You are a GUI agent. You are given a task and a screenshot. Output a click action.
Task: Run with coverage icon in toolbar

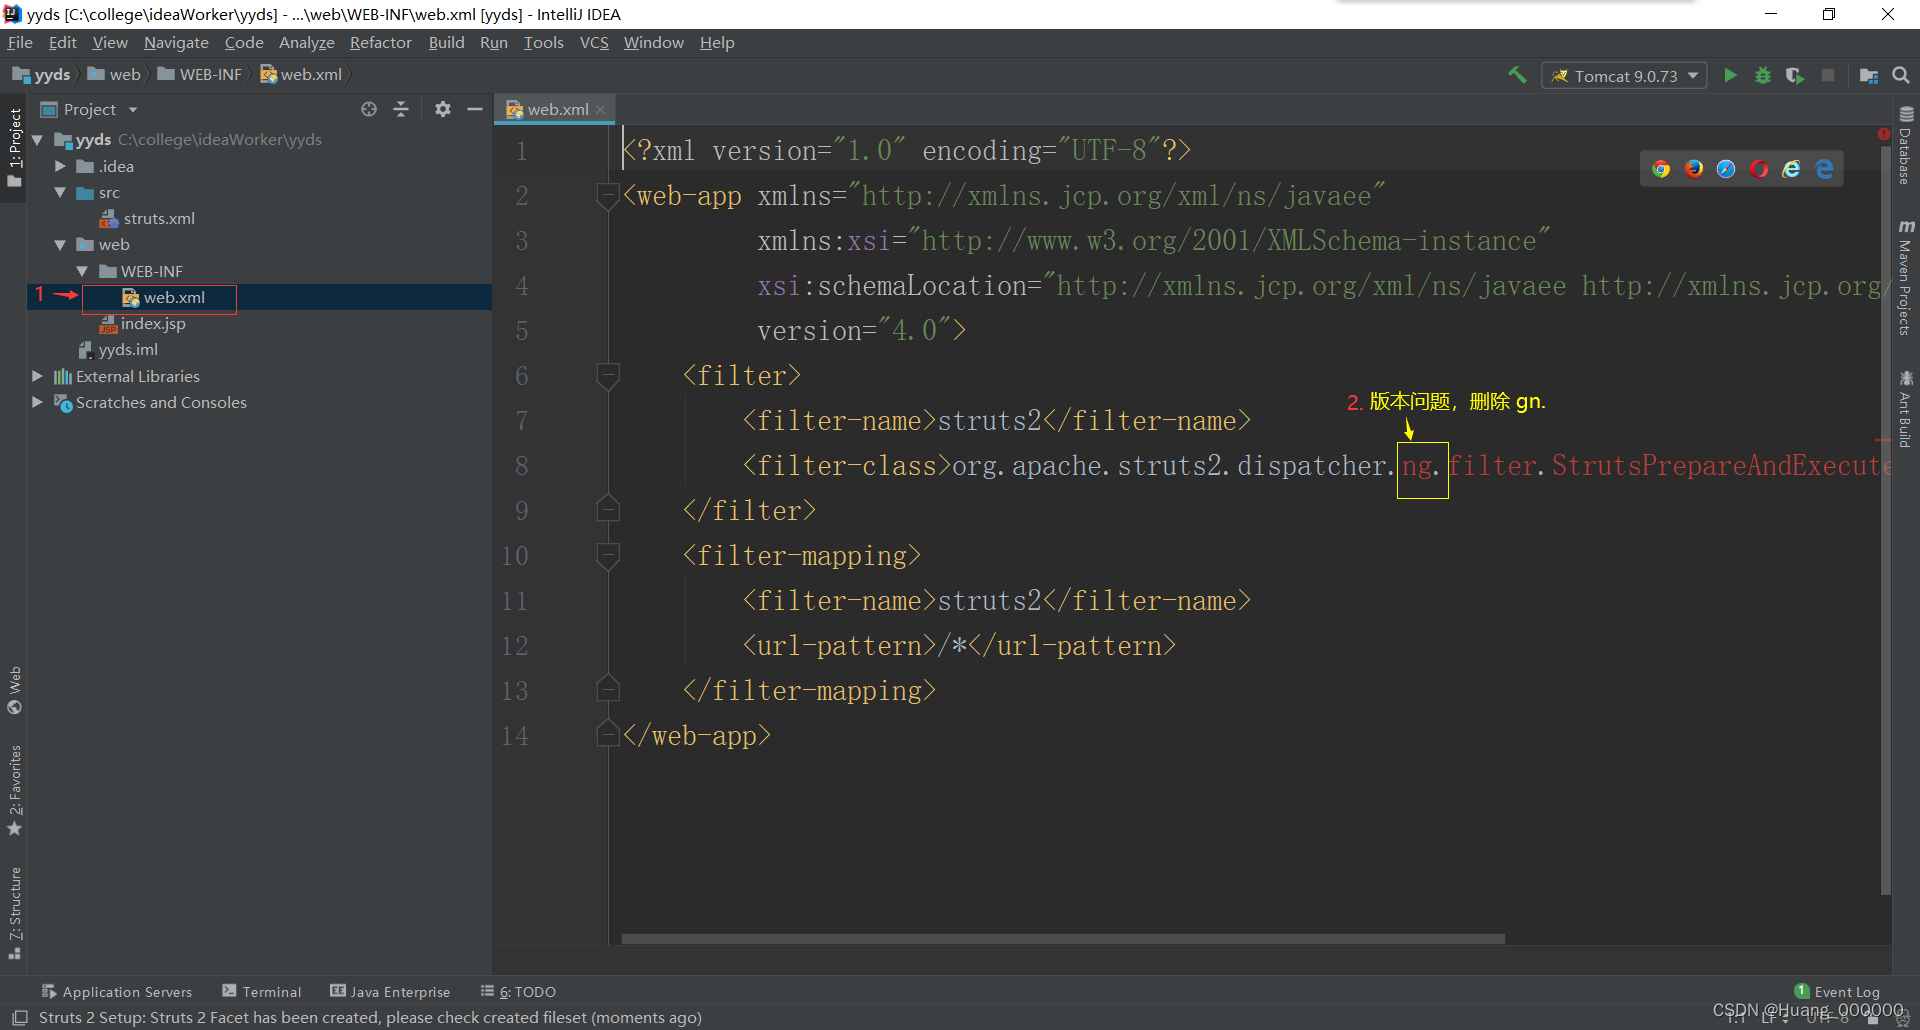coord(1795,75)
